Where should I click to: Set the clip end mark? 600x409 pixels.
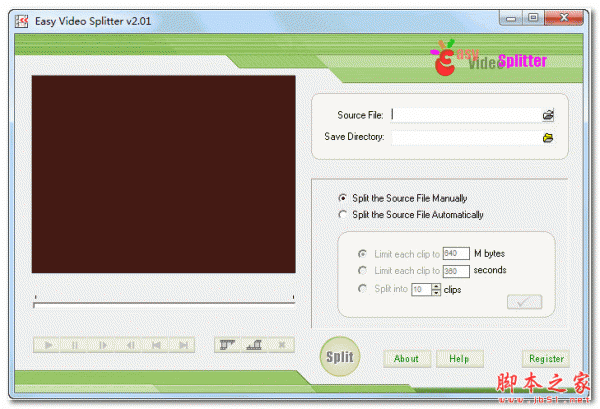tap(254, 345)
